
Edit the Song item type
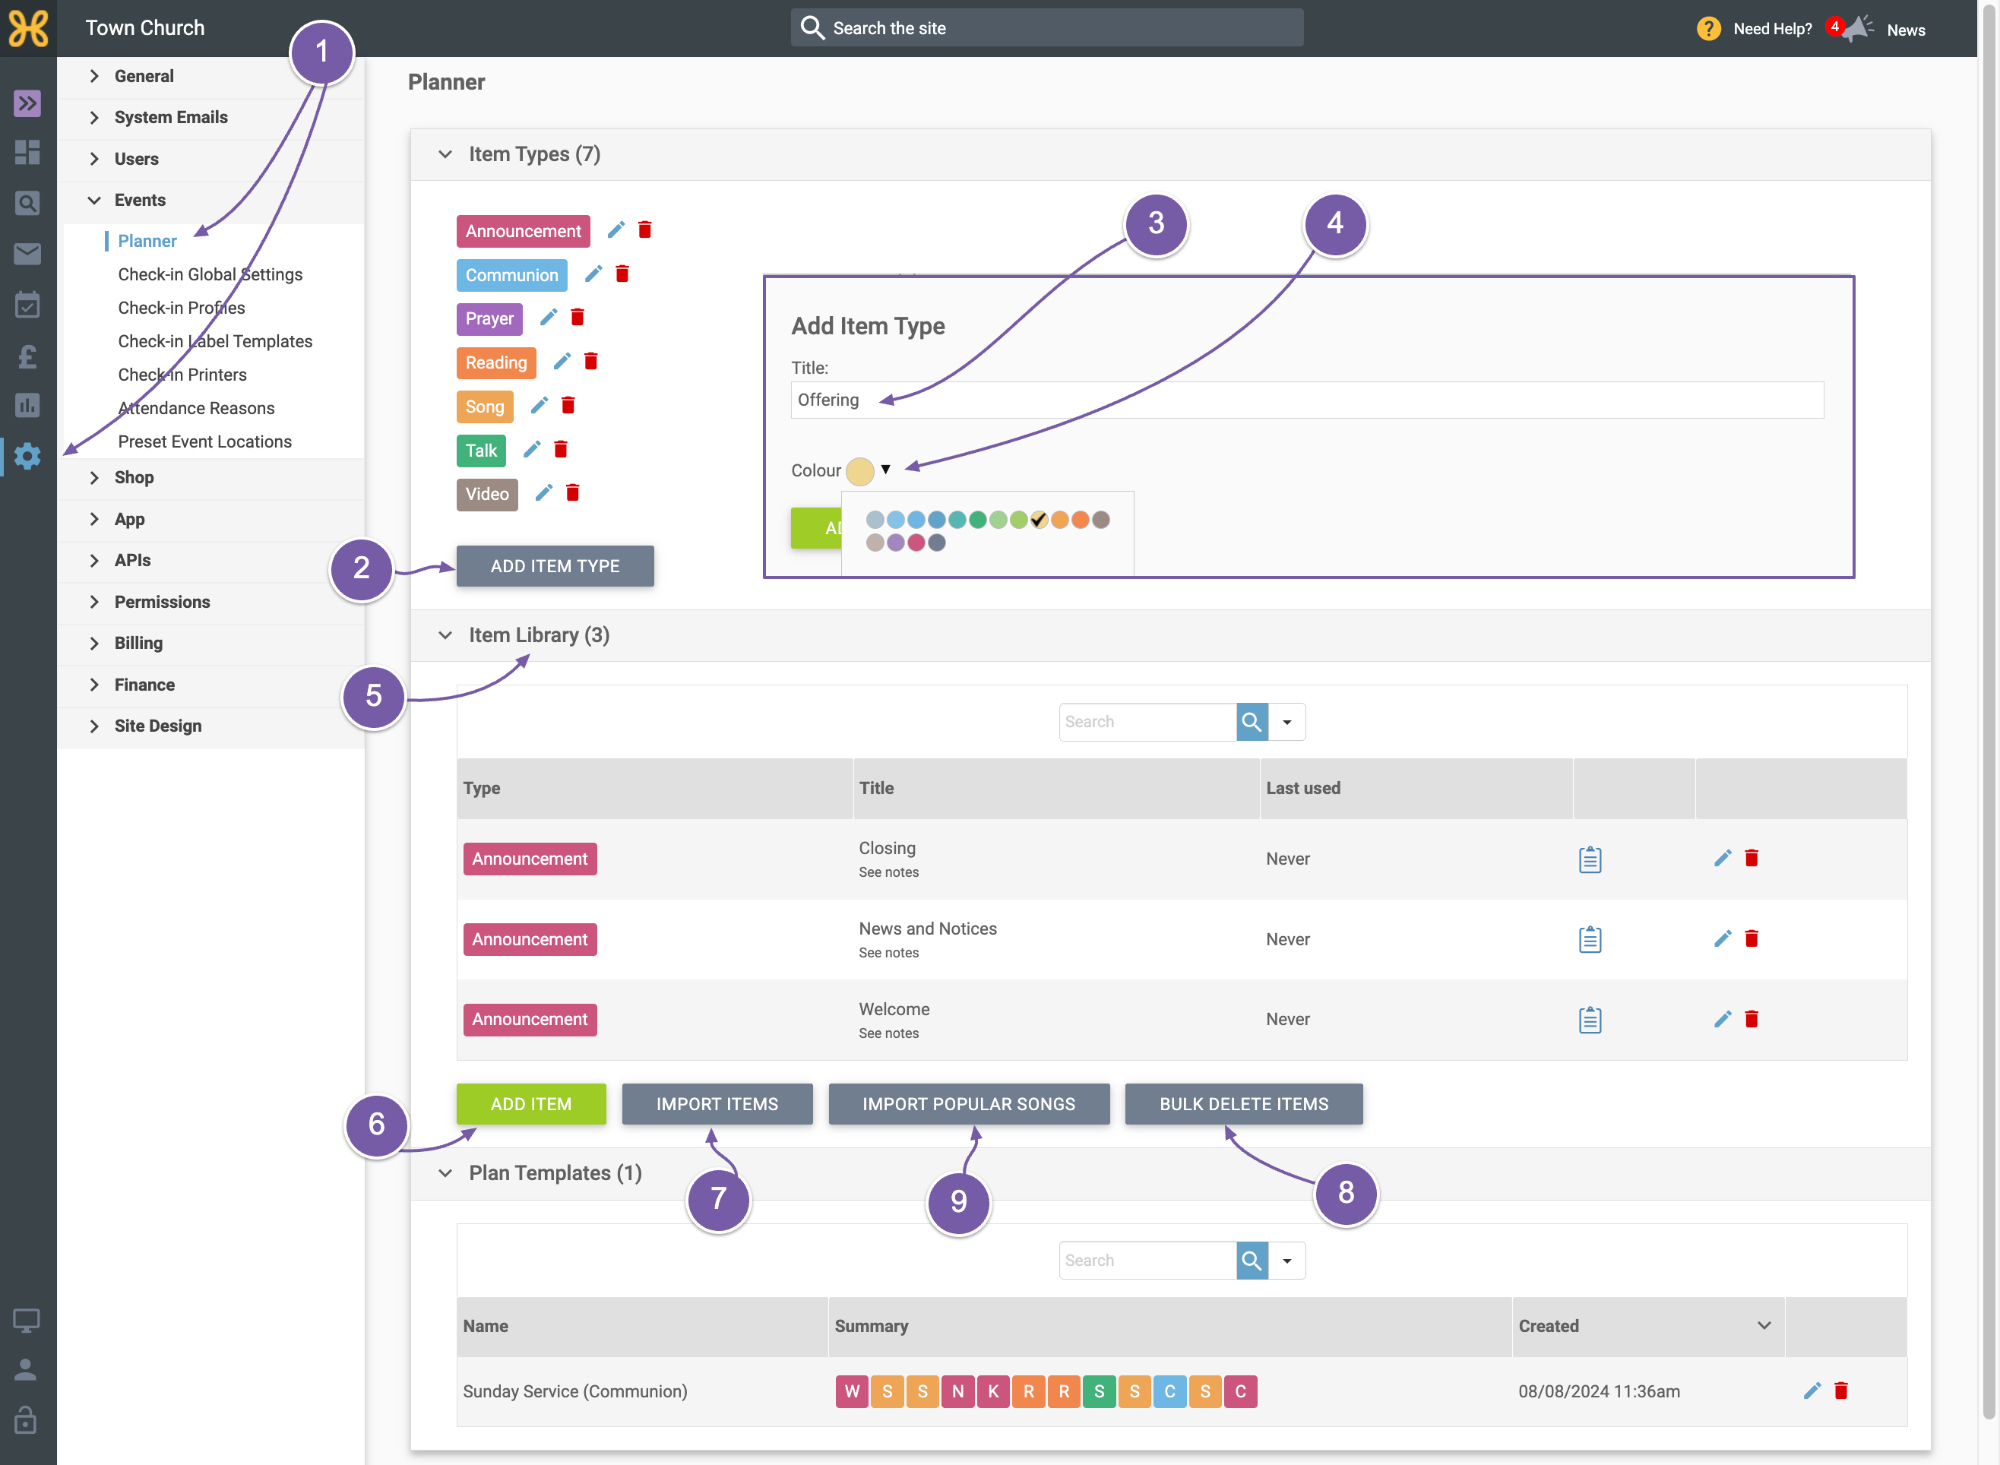coord(539,405)
